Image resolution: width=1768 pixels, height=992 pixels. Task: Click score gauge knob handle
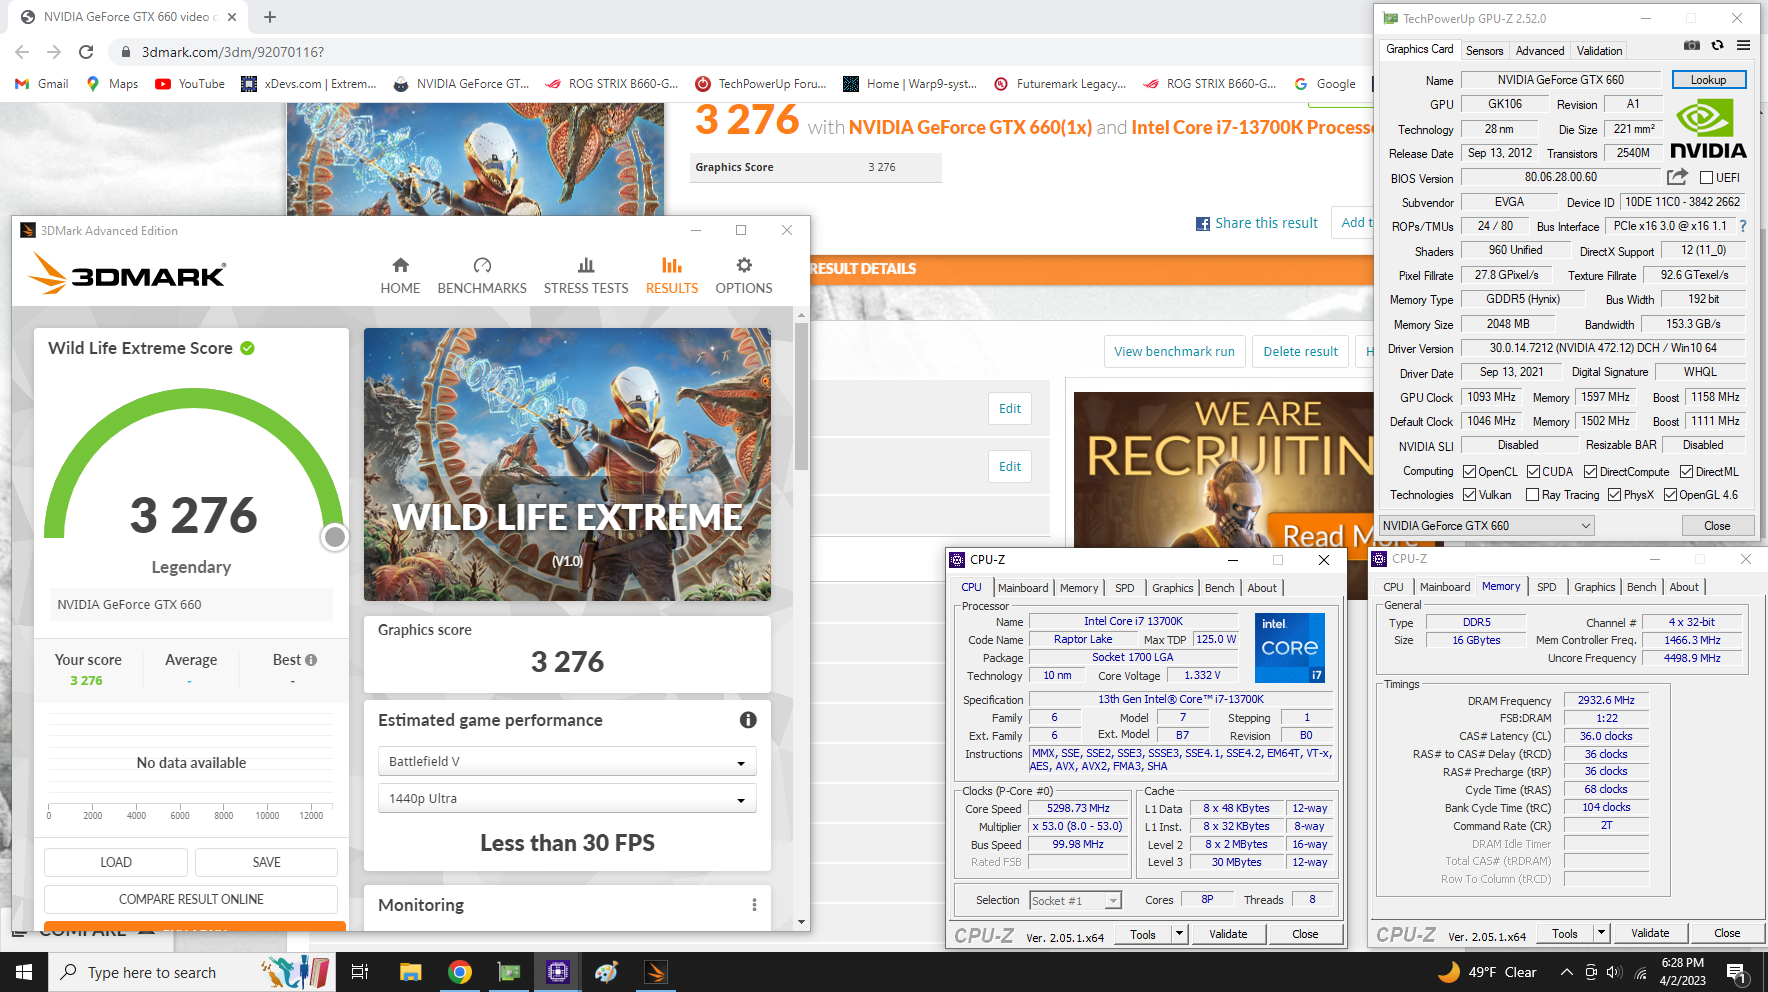pyautogui.click(x=335, y=537)
